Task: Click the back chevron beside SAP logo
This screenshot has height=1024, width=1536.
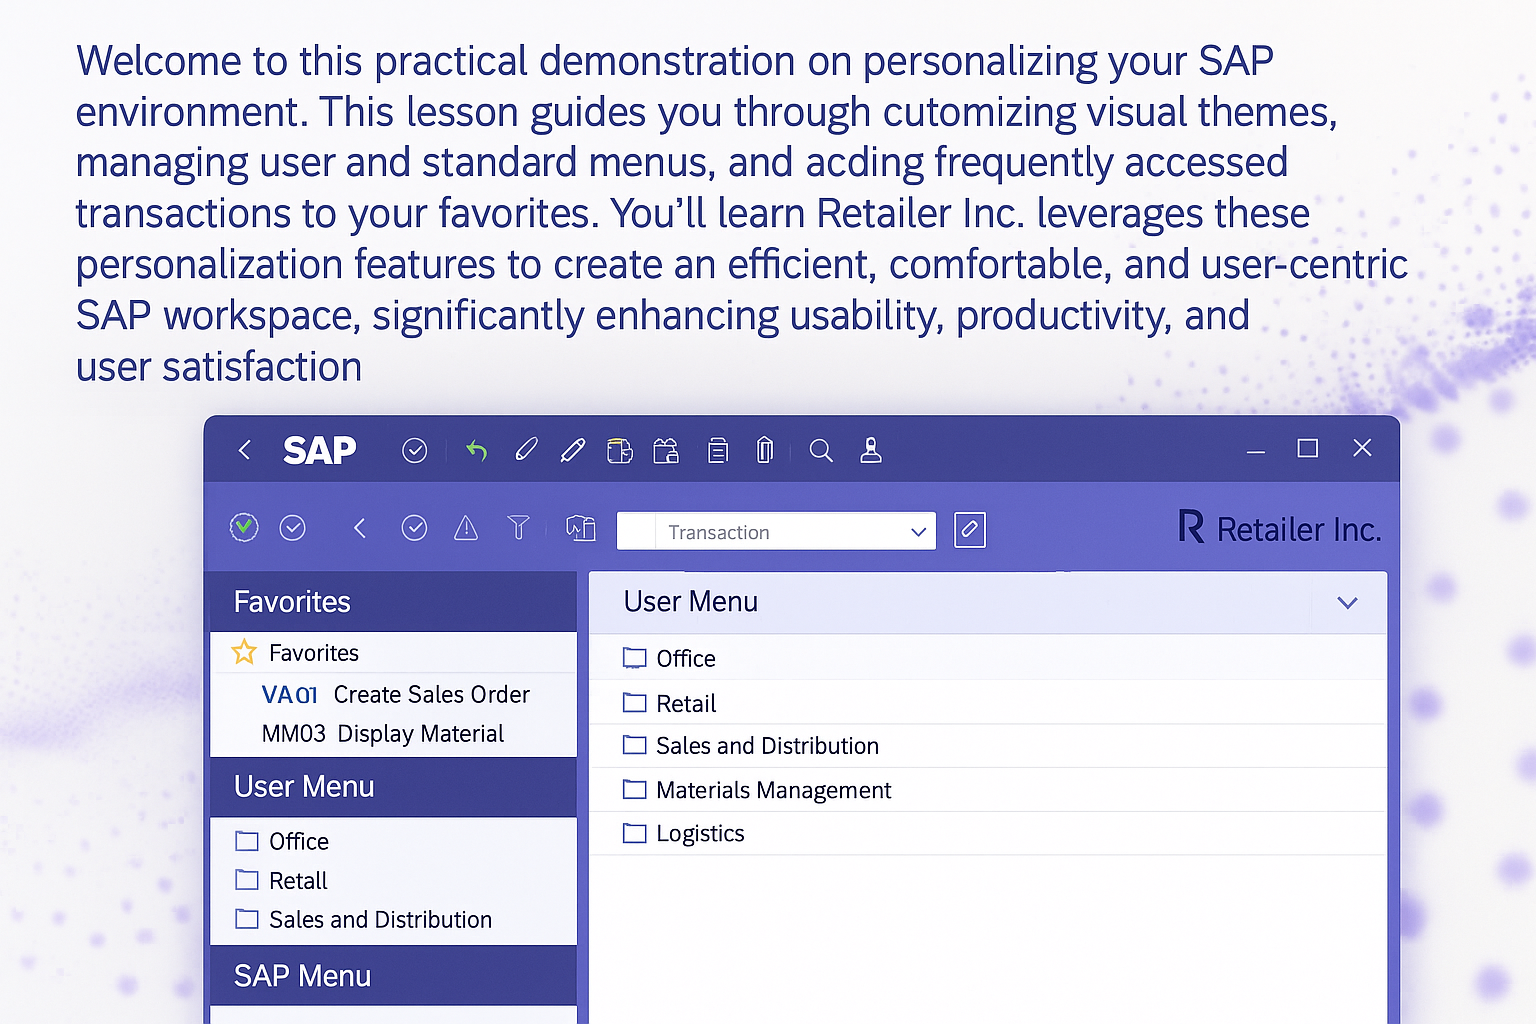Action: coord(245,450)
